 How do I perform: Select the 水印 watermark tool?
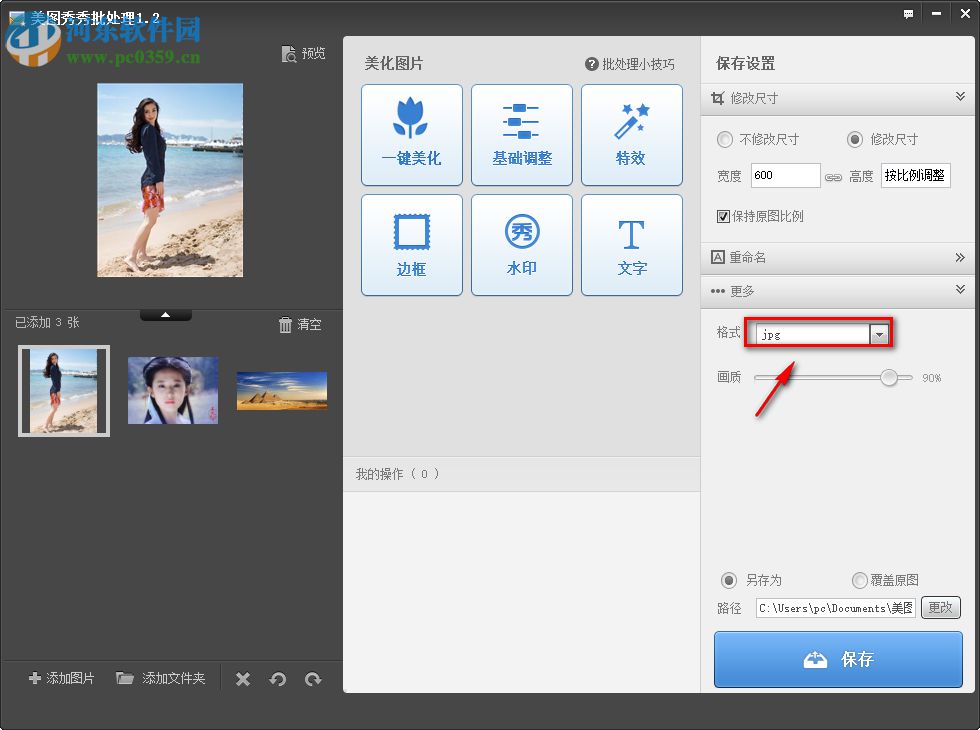[x=521, y=244]
